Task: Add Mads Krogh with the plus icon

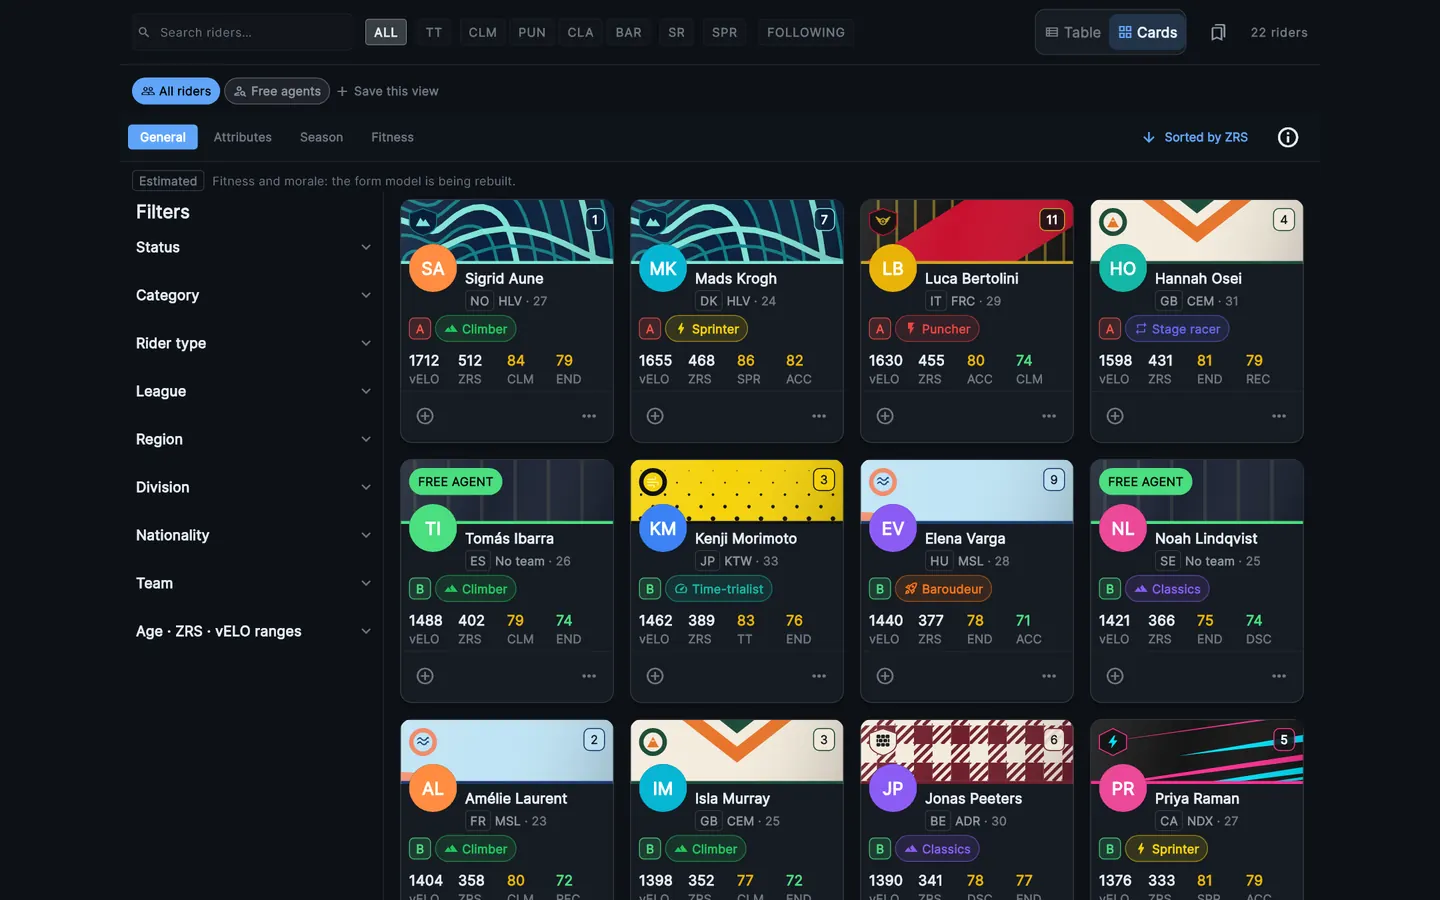Action: [655, 416]
